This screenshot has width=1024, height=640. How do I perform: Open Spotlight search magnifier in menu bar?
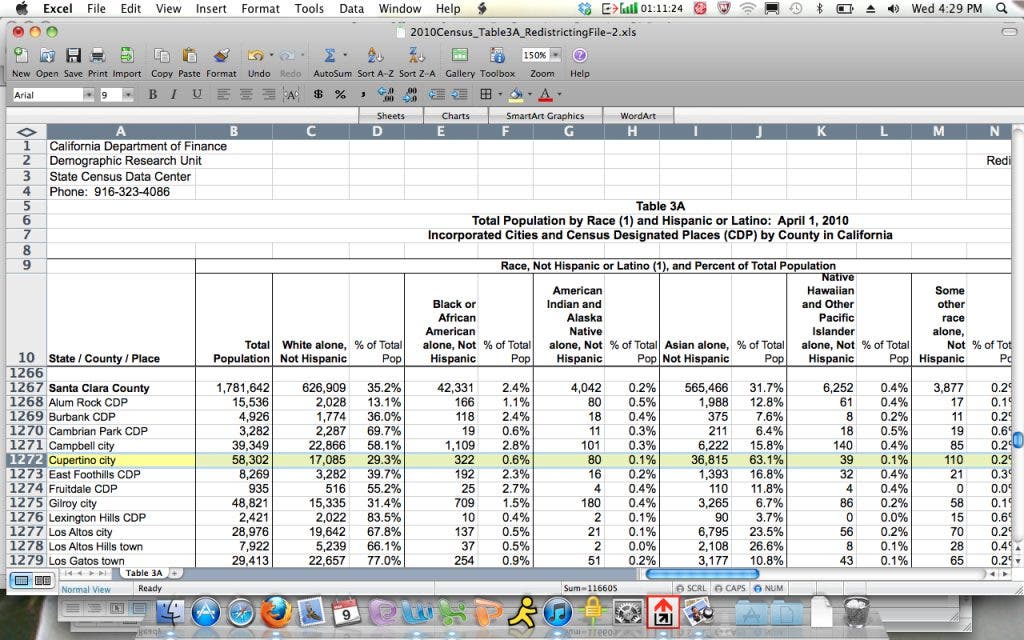click(1001, 8)
